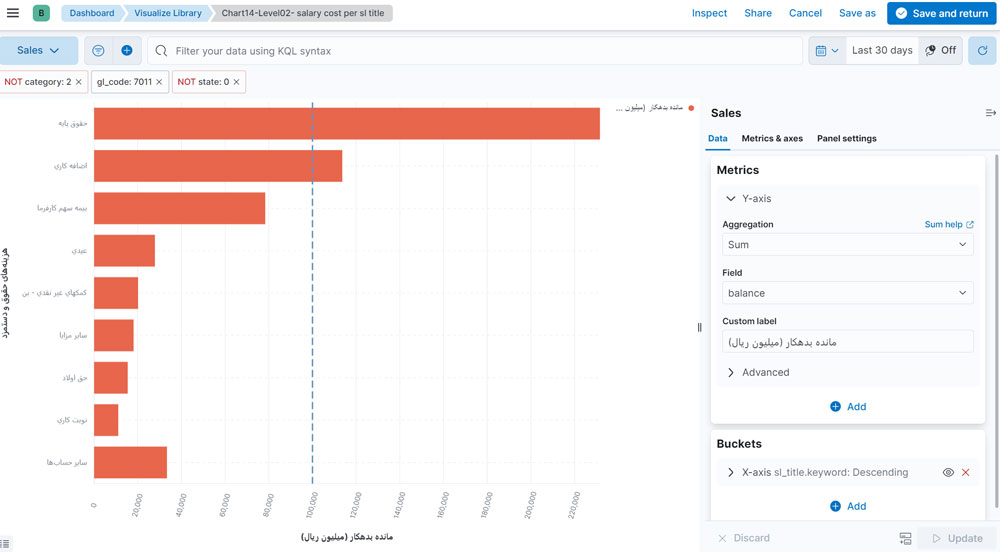Click Save and return button
Viewport: 1000px width, 552px height.
[940, 13]
